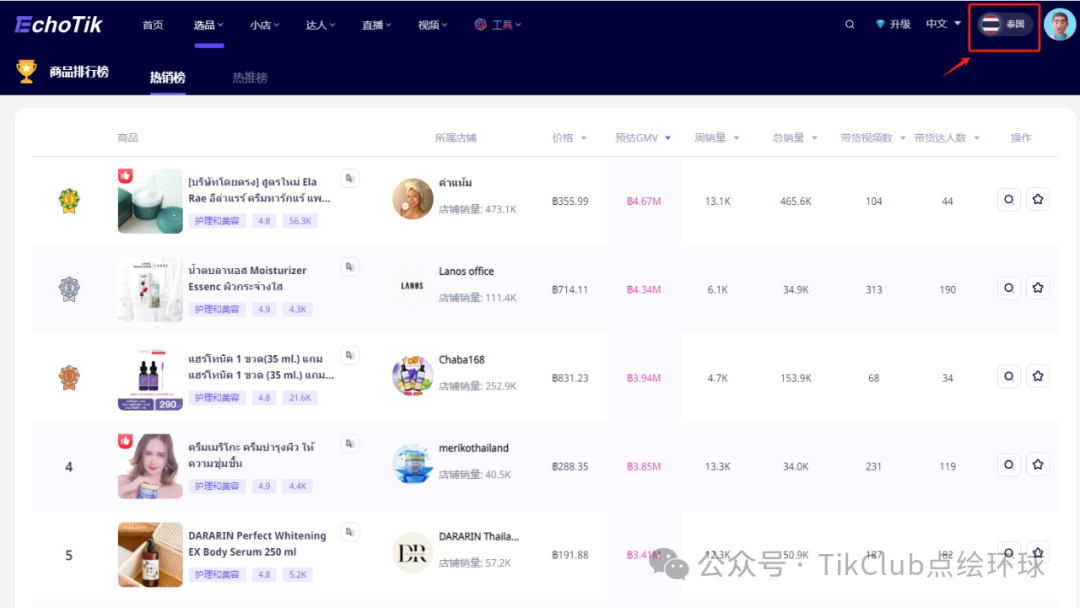Image resolution: width=1080 pixels, height=608 pixels.
Task: Open น้ำตบลานอส Moisturizer product title
Action: [247, 278]
